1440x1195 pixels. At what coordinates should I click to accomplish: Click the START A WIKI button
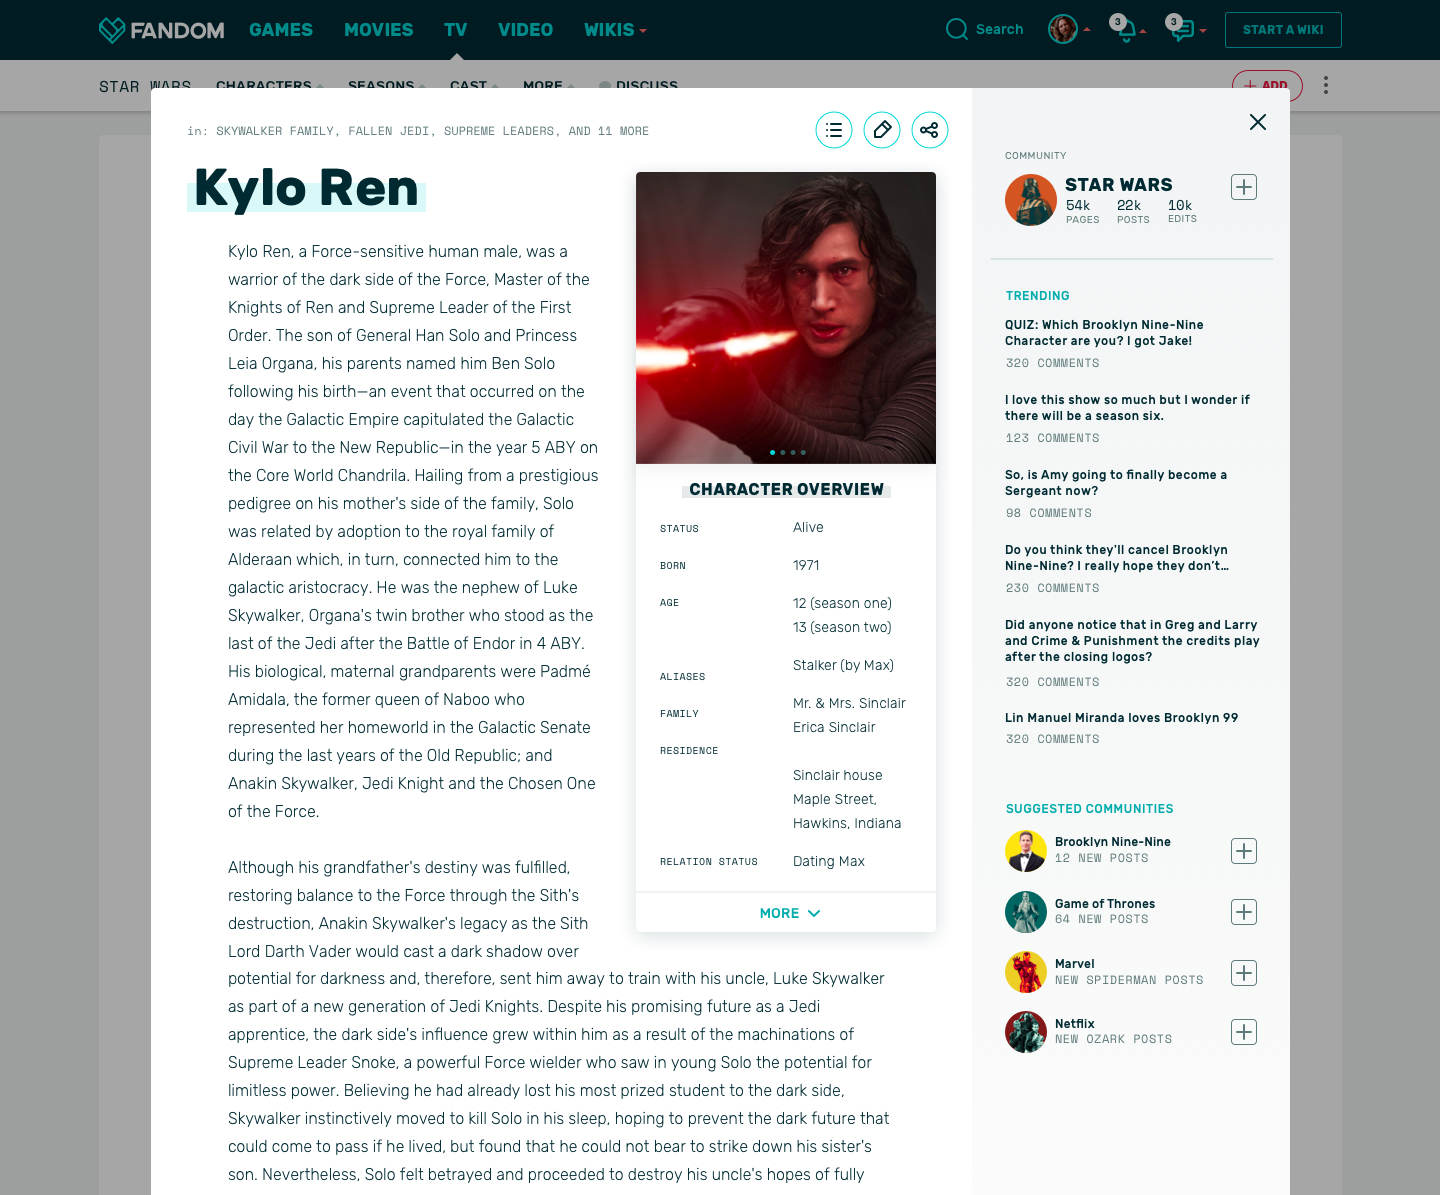coord(1283,29)
